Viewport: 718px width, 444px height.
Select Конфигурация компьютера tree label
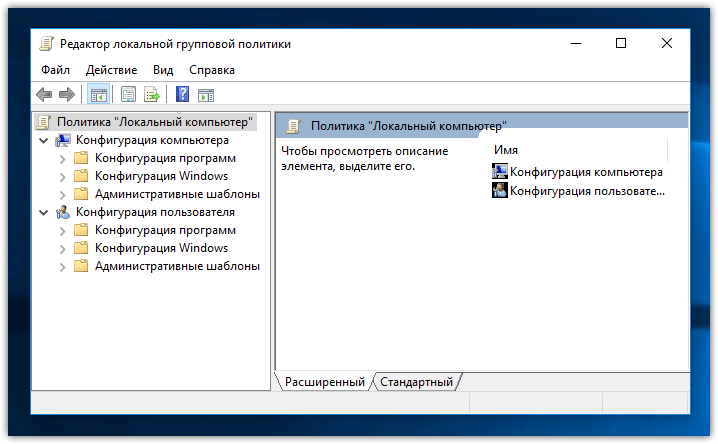coord(152,140)
